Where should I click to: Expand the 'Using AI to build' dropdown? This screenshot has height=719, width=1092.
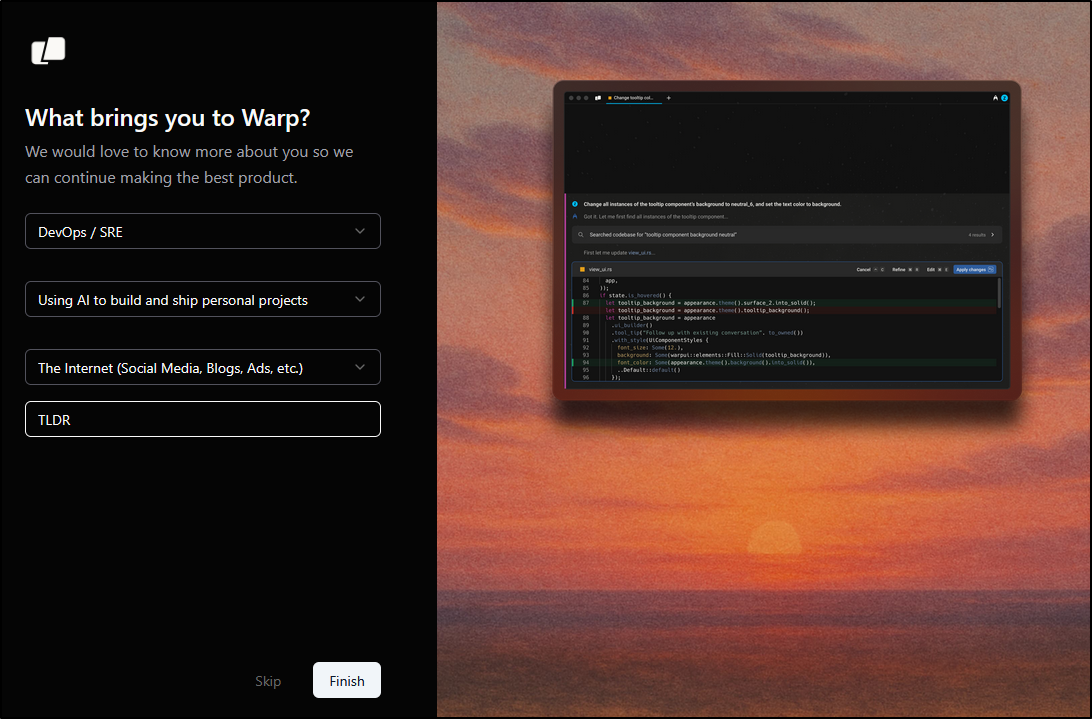pos(202,299)
